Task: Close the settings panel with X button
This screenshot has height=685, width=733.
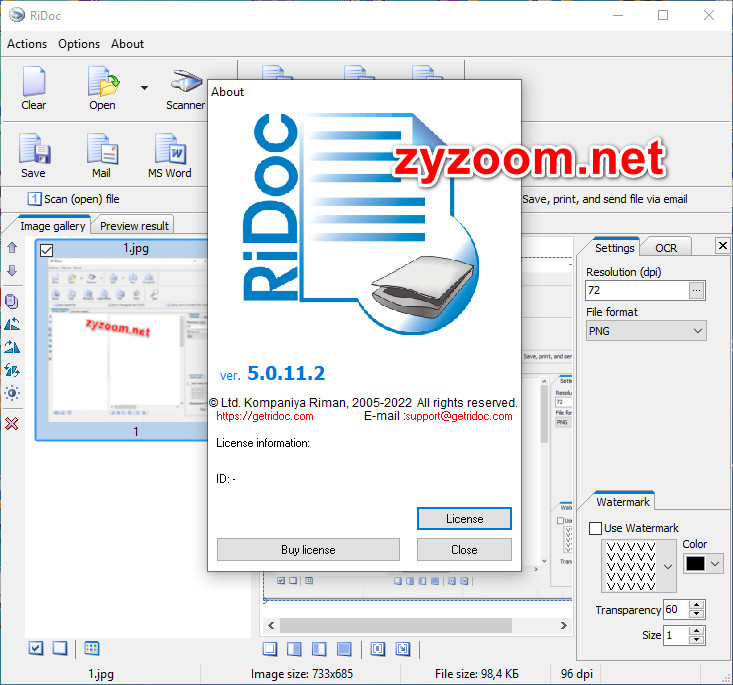Action: (x=723, y=245)
